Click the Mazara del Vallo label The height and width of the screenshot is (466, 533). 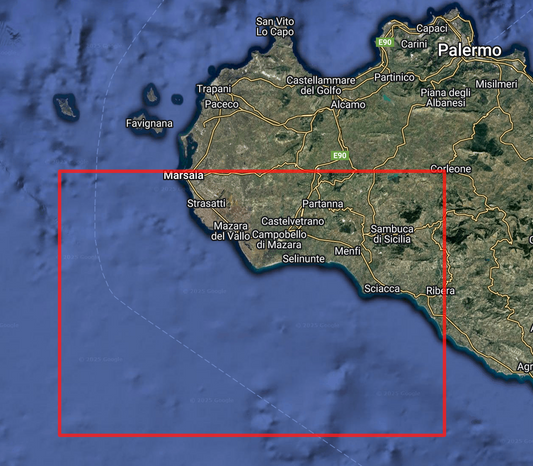[230, 231]
